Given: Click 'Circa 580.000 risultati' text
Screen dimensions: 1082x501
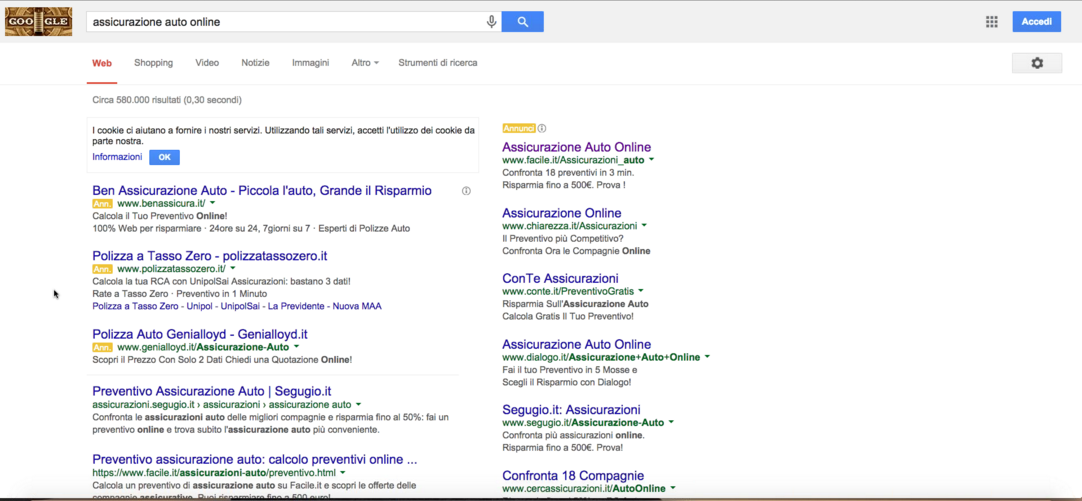Looking at the screenshot, I should (x=137, y=100).
